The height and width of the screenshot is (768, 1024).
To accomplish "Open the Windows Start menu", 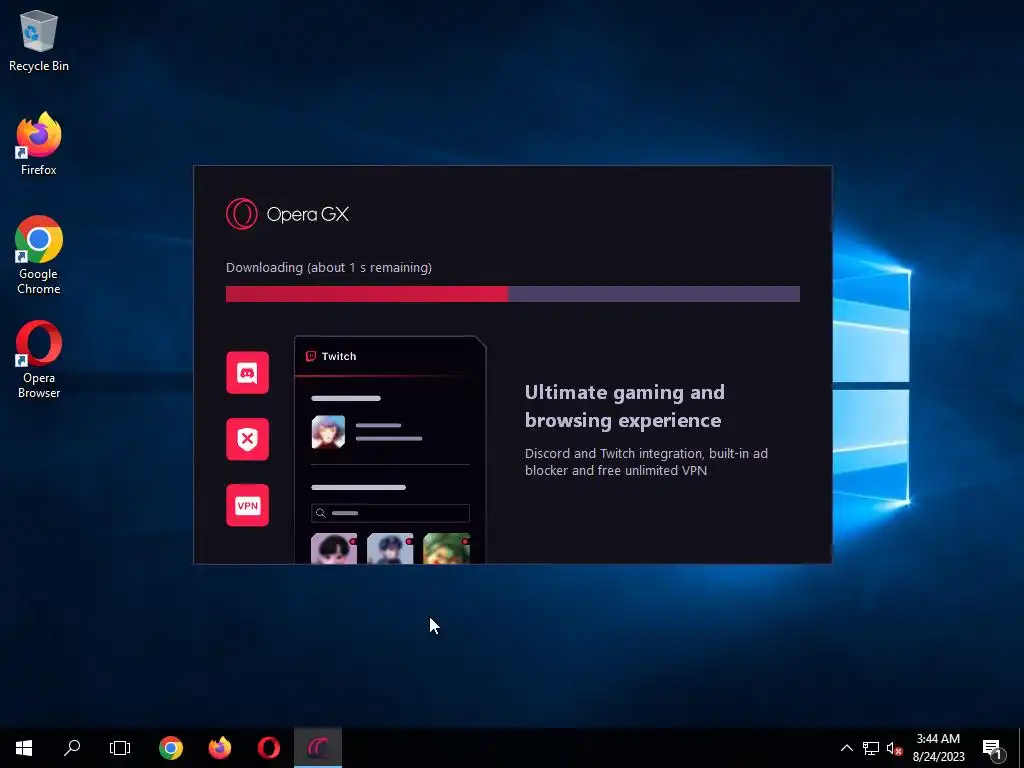I will coord(24,748).
